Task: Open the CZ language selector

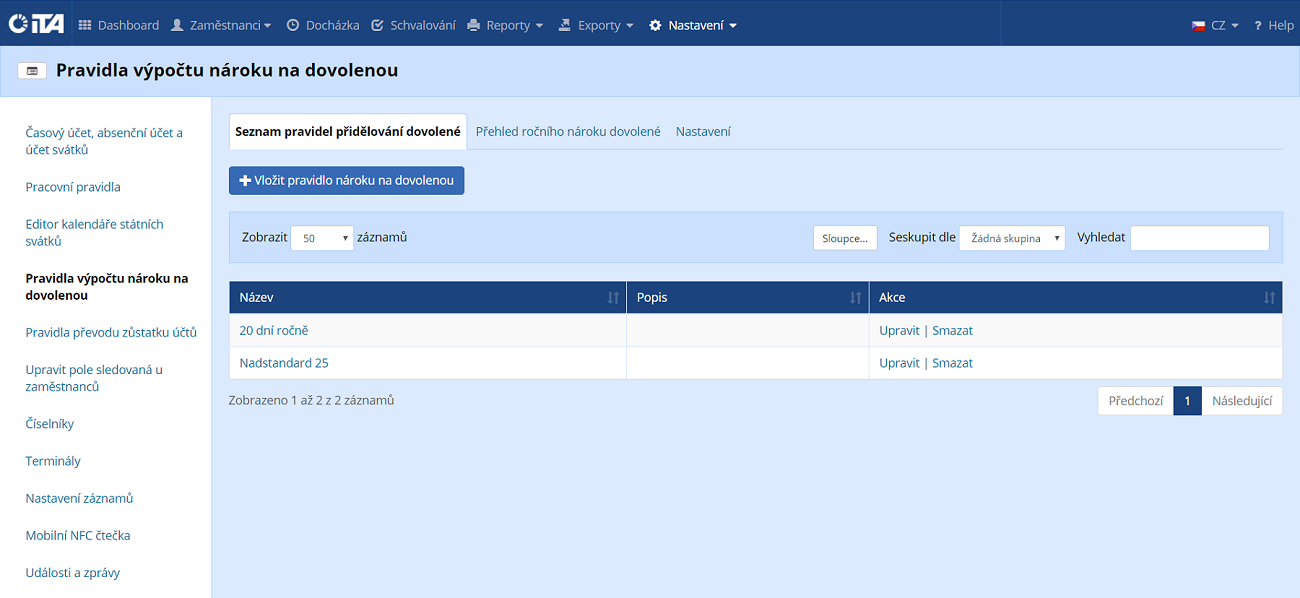Action: coord(1215,25)
